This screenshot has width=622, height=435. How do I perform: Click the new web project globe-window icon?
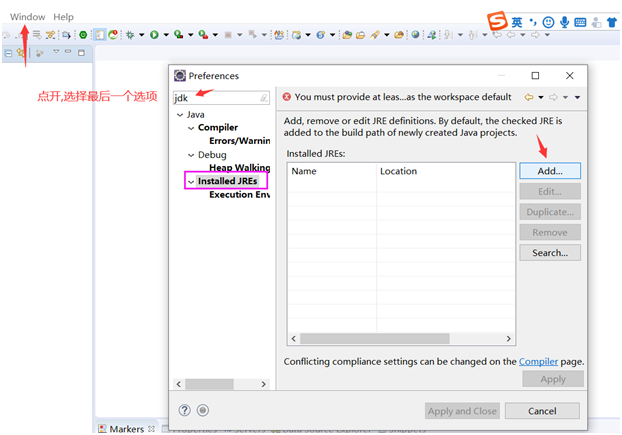(x=296, y=35)
